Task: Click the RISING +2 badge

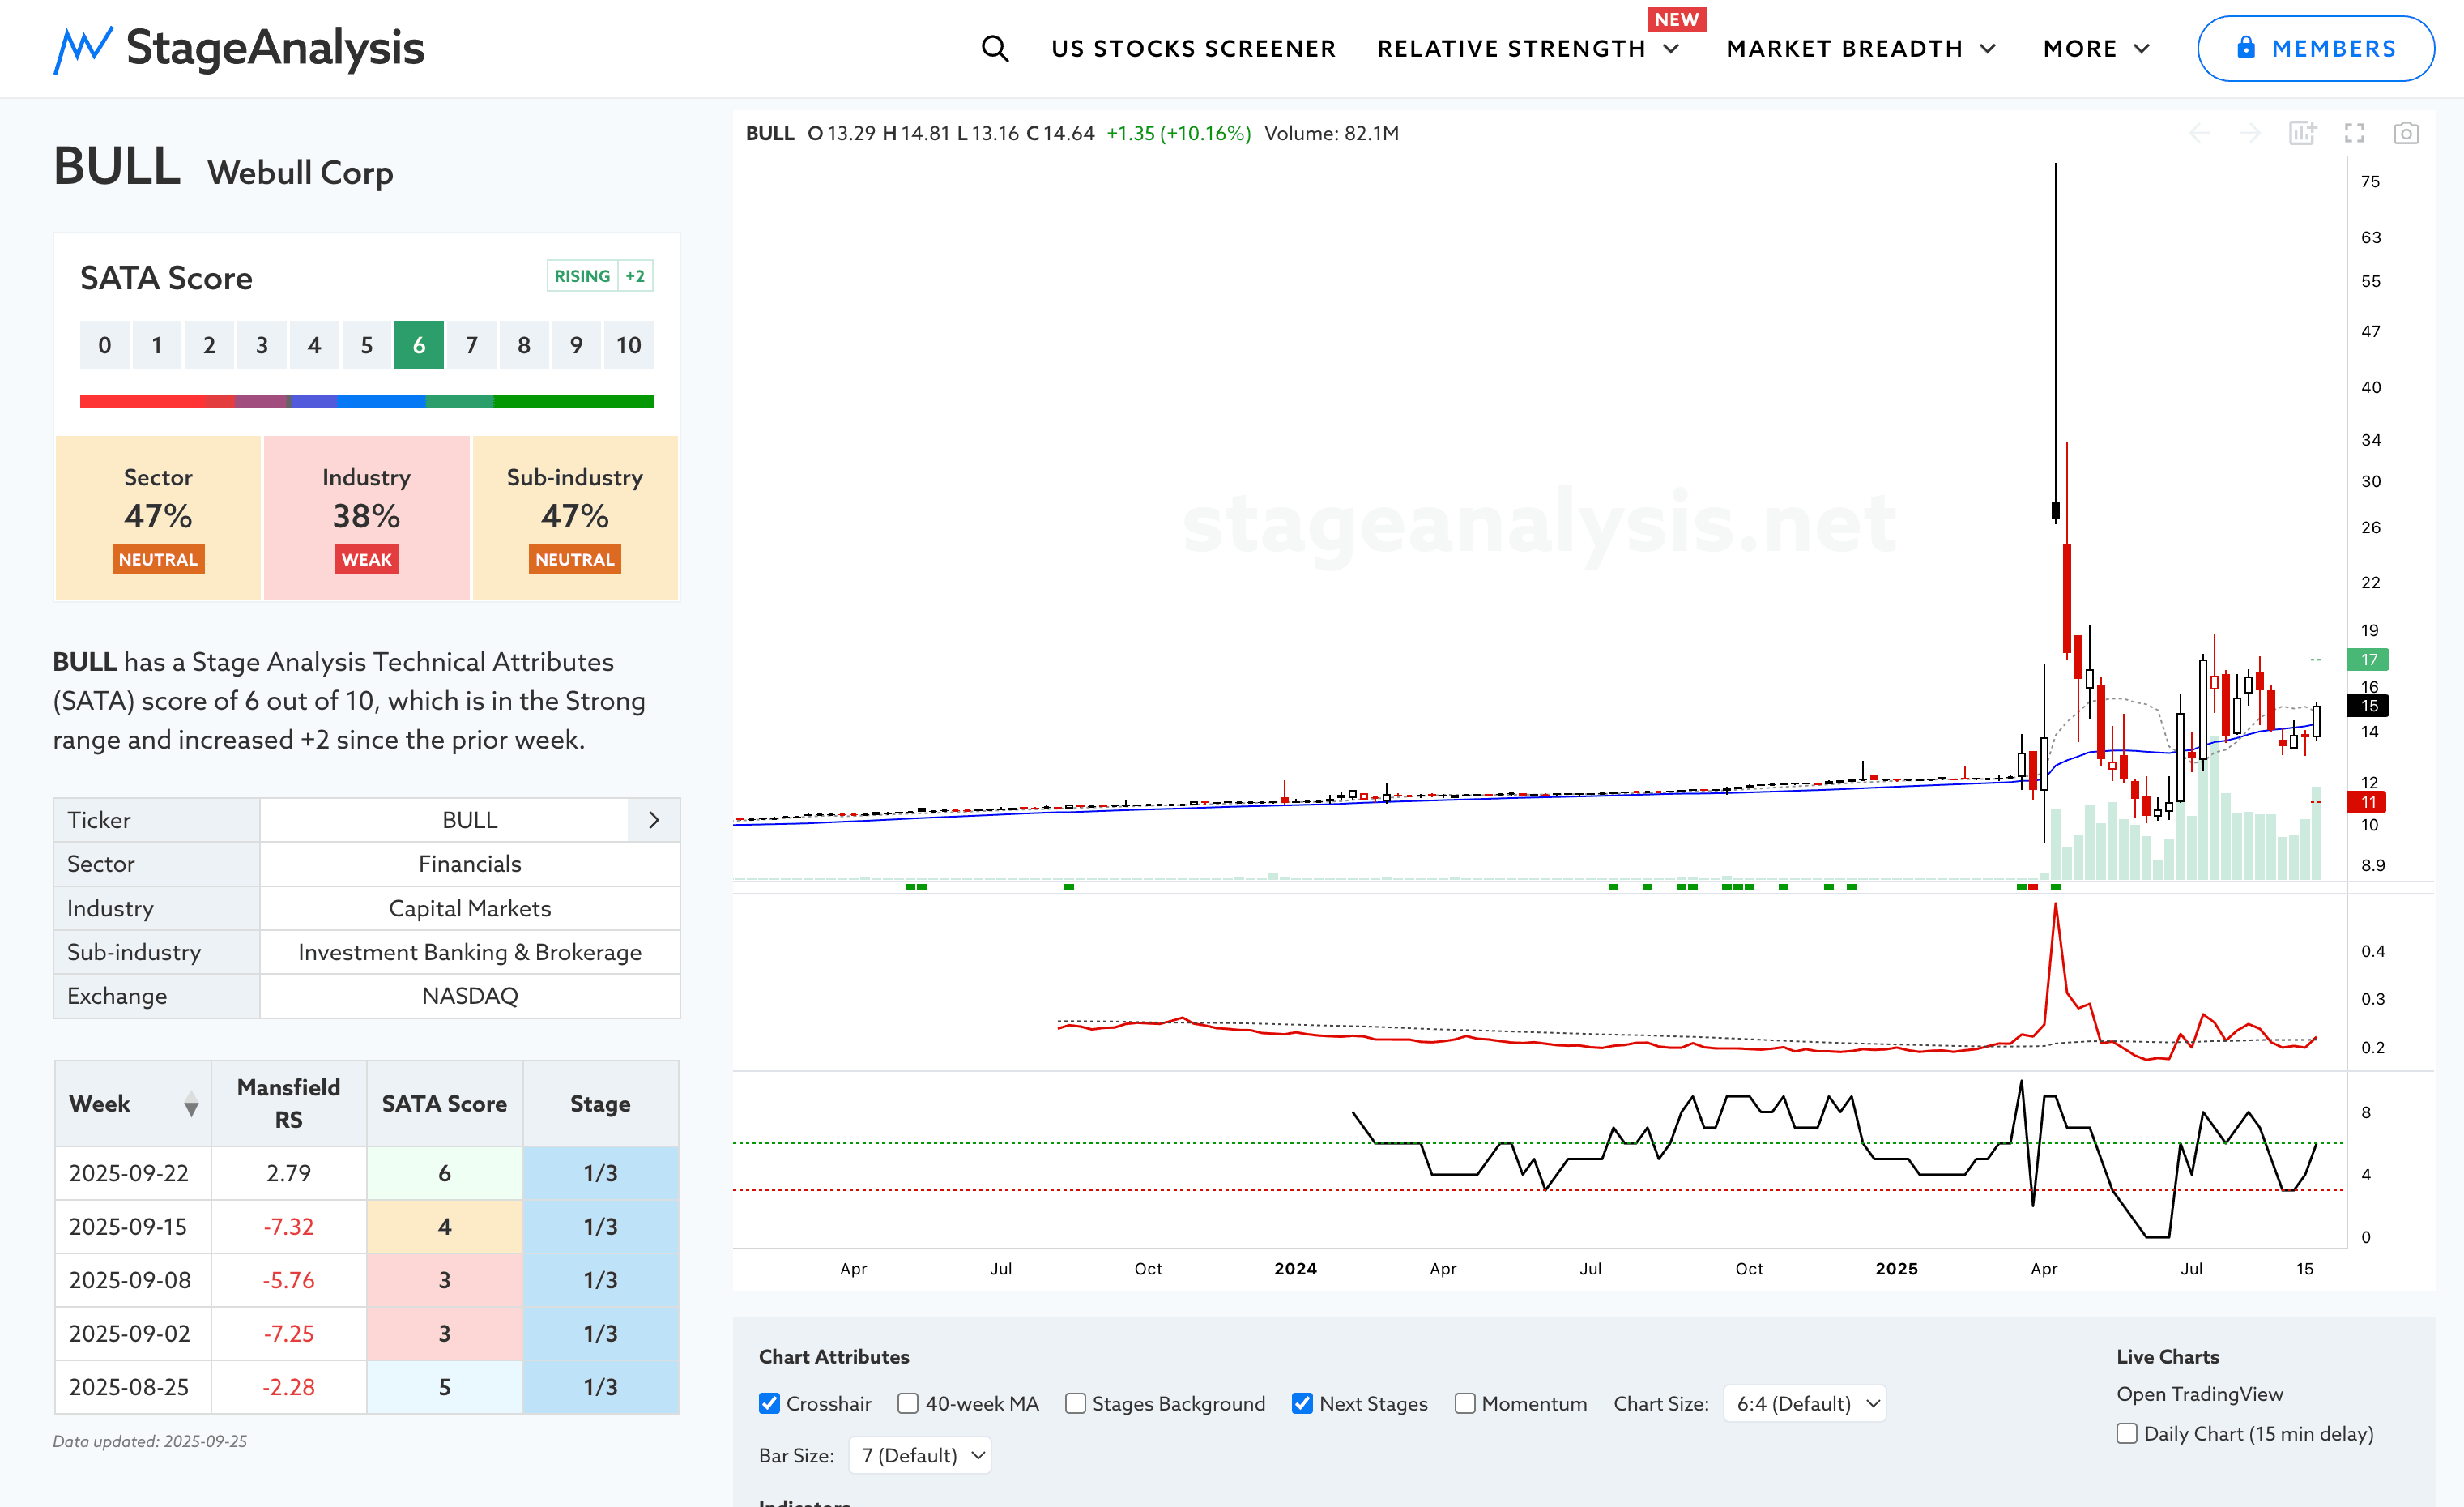Action: click(x=600, y=276)
